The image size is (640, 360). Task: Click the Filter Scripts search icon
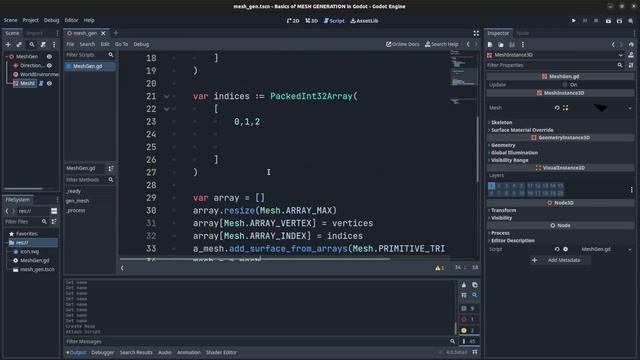[x=111, y=55]
